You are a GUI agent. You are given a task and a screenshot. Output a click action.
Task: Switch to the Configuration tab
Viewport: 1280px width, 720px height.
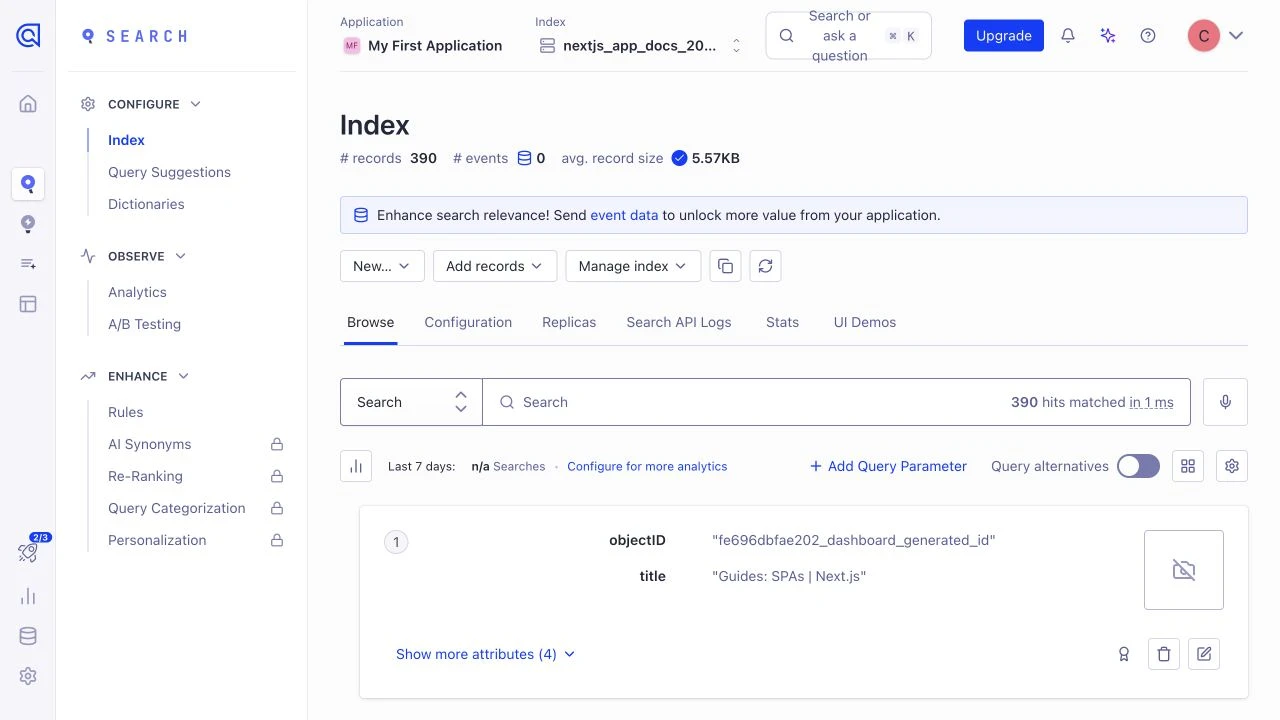pyautogui.click(x=468, y=322)
